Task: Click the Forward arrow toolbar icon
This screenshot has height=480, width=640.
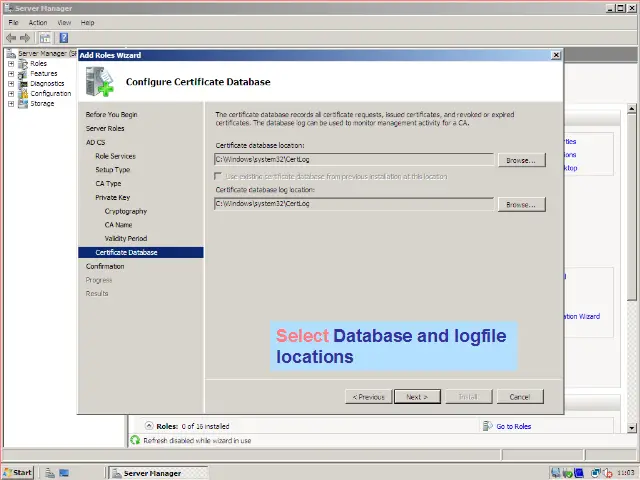Action: [x=25, y=38]
